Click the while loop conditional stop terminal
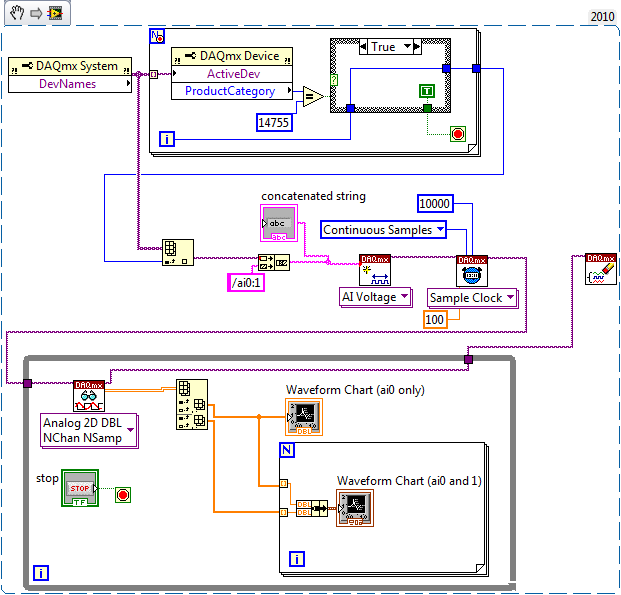 [123, 495]
